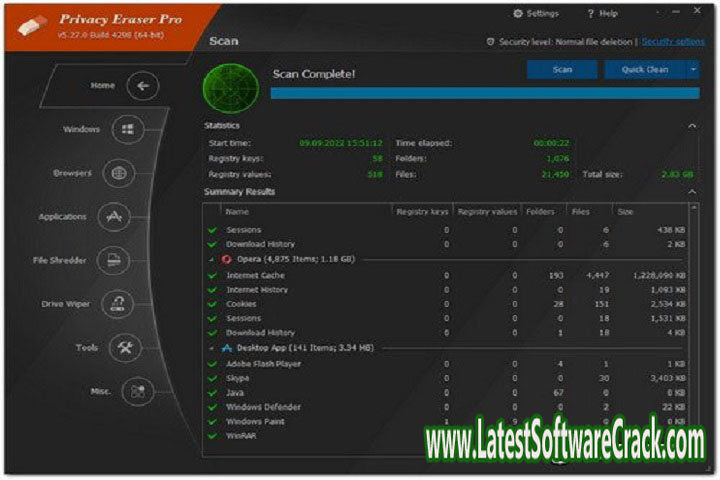The height and width of the screenshot is (480, 720).
Task: Open the File Shredder icon
Action: coord(114,261)
